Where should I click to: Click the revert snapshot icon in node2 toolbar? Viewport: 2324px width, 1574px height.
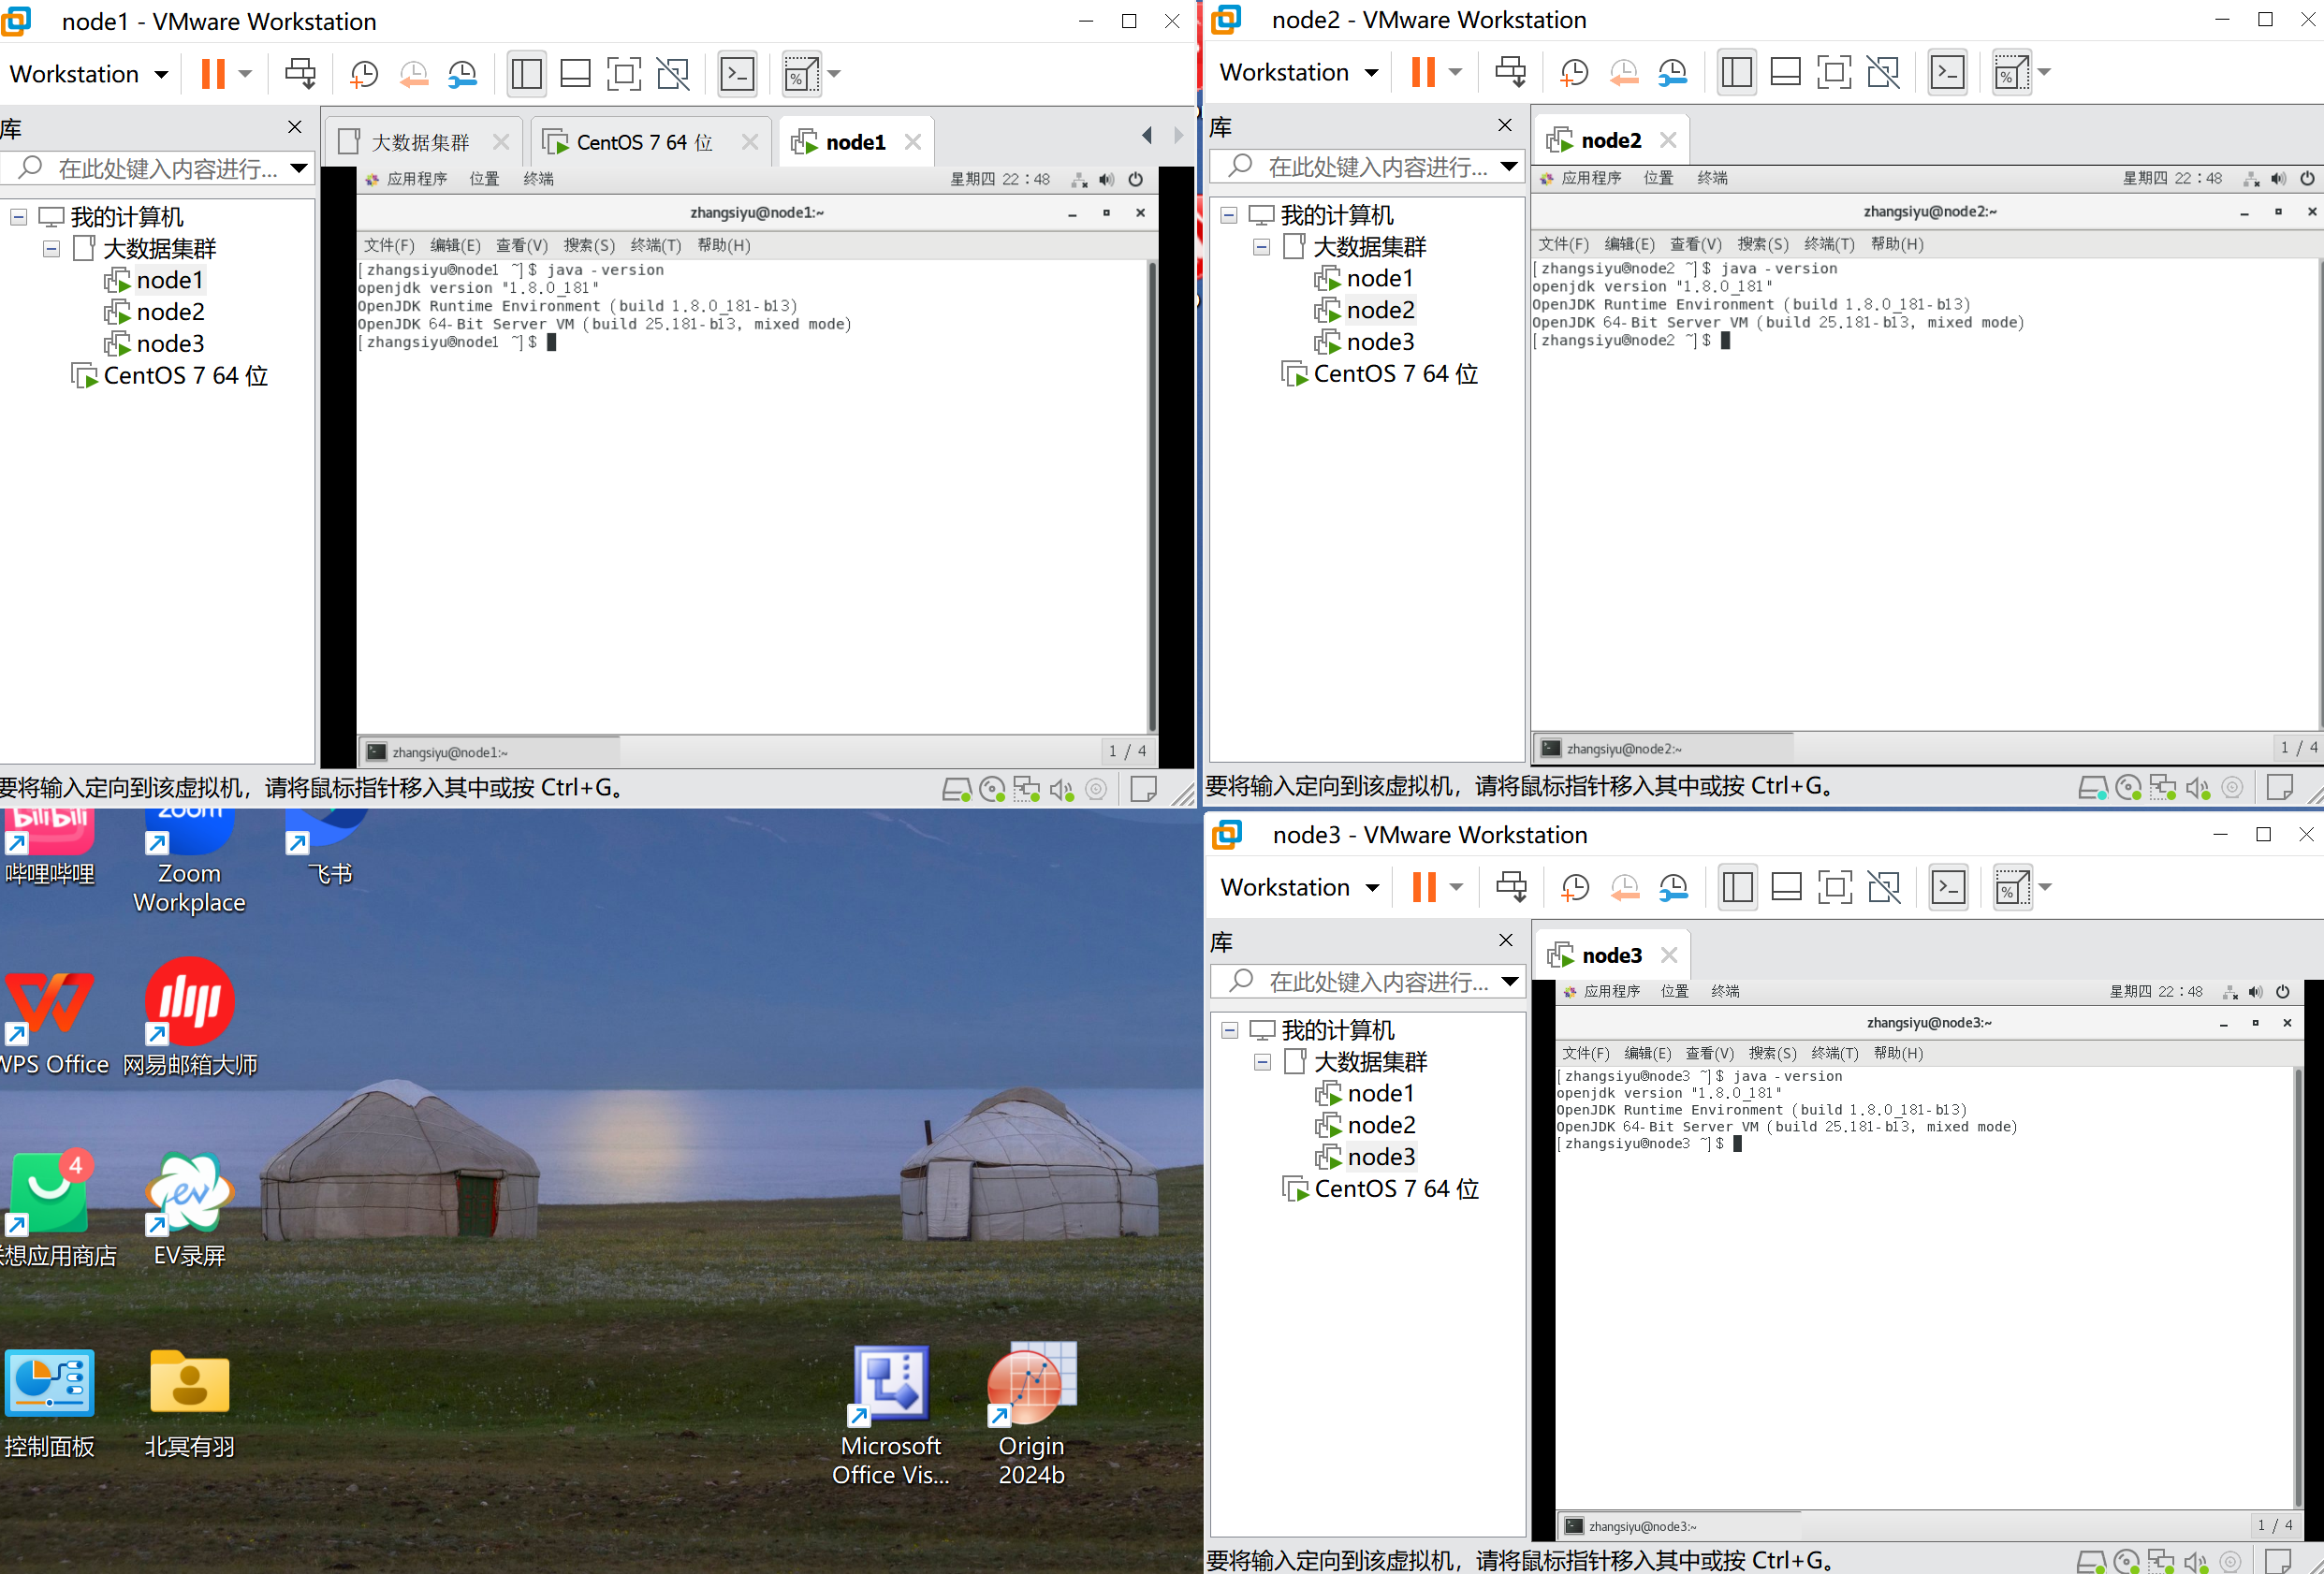tap(1623, 72)
